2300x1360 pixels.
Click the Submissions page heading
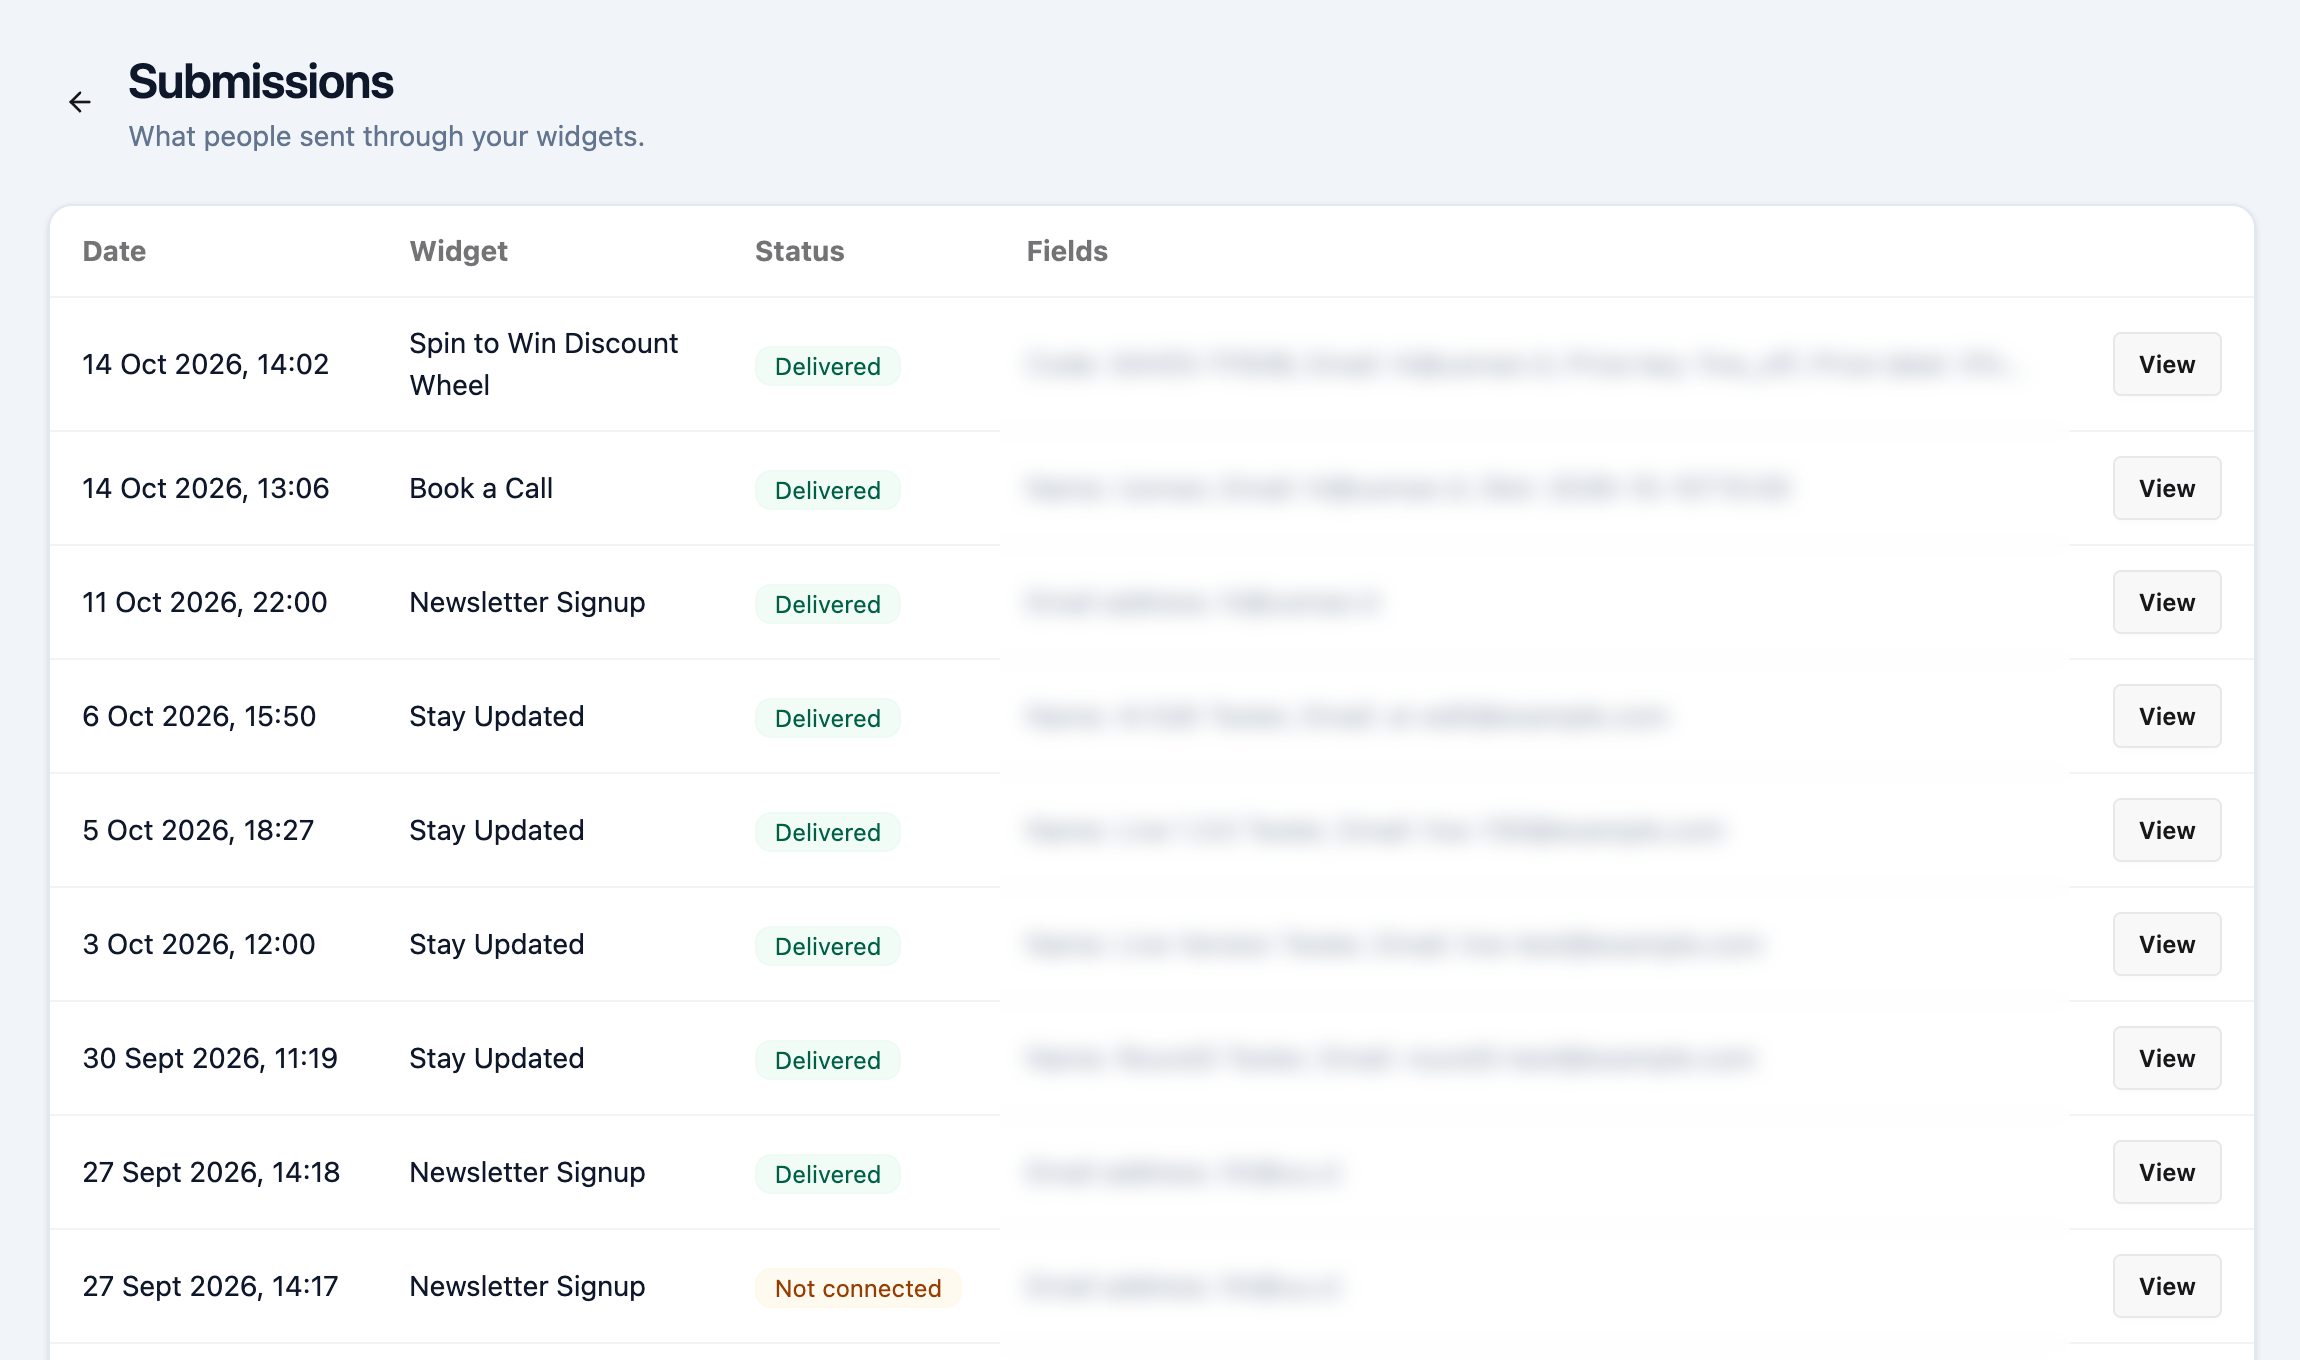(x=261, y=82)
